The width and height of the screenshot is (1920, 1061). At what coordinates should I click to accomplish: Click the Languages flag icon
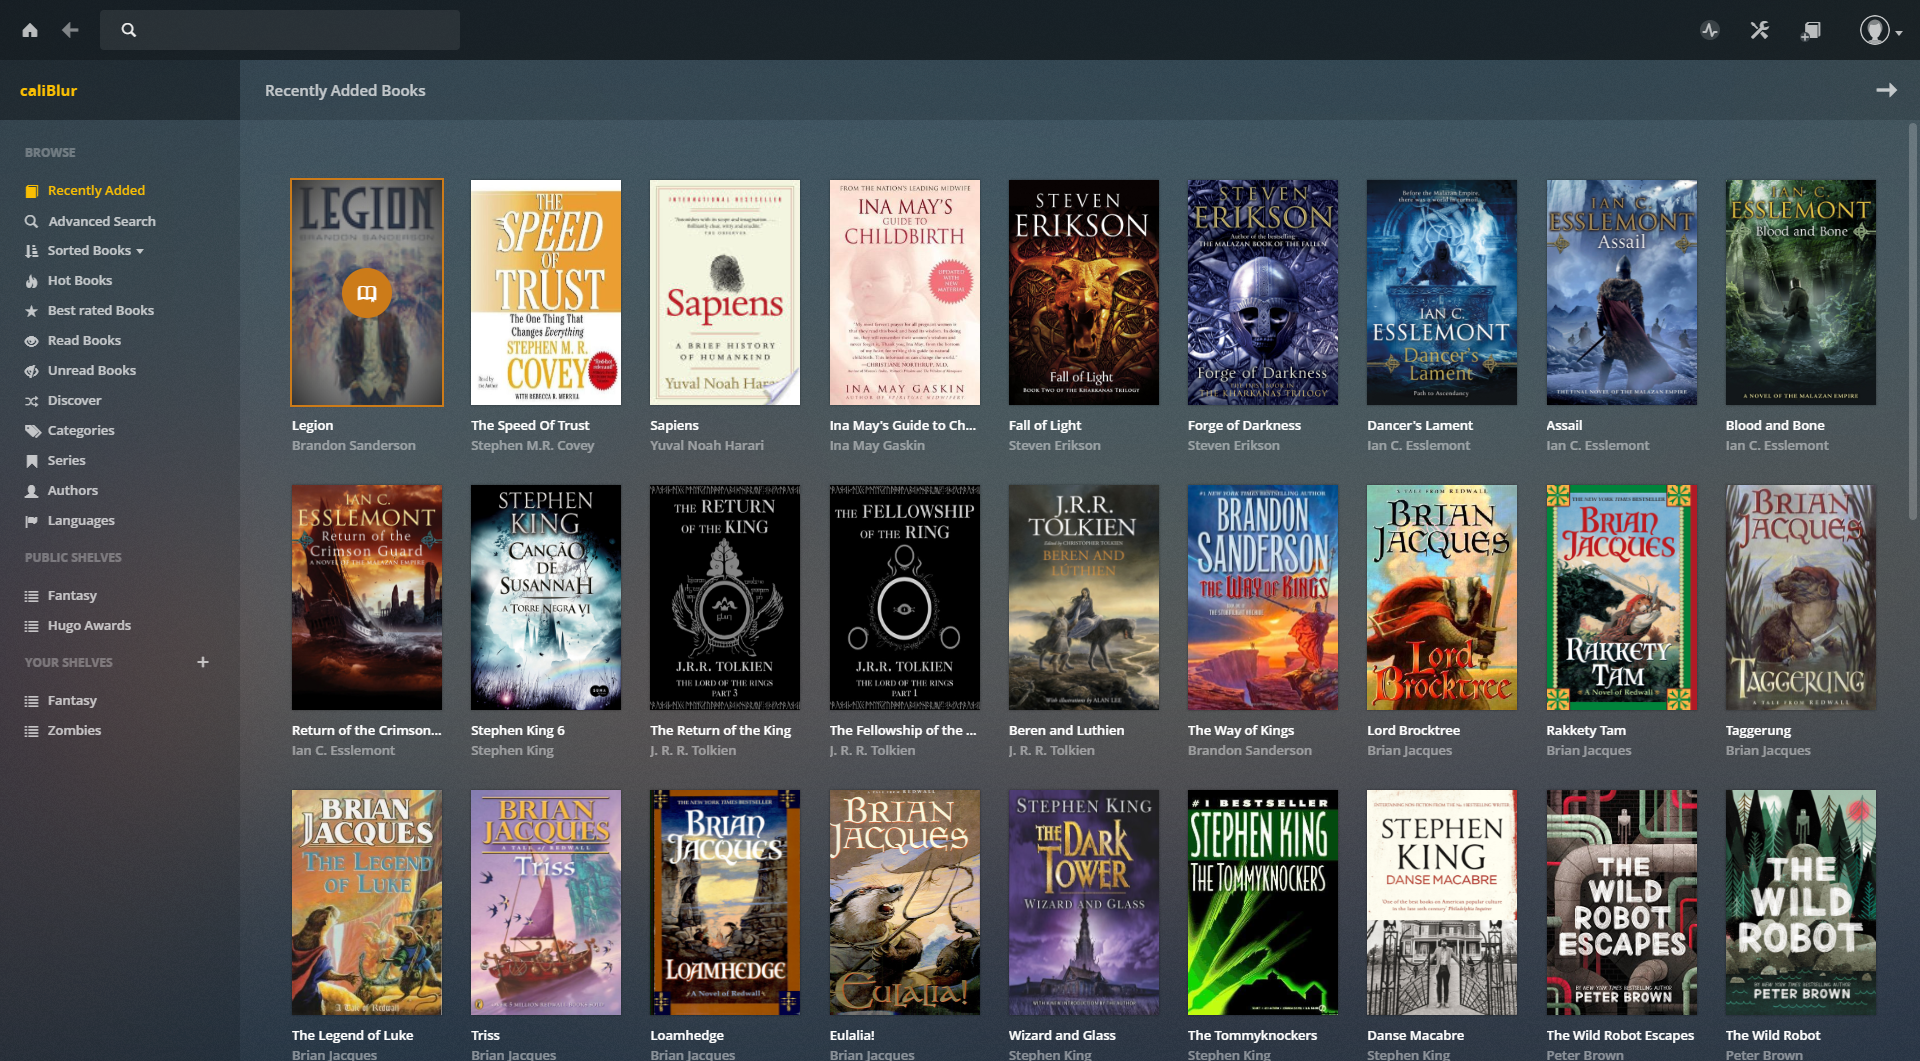pyautogui.click(x=32, y=521)
